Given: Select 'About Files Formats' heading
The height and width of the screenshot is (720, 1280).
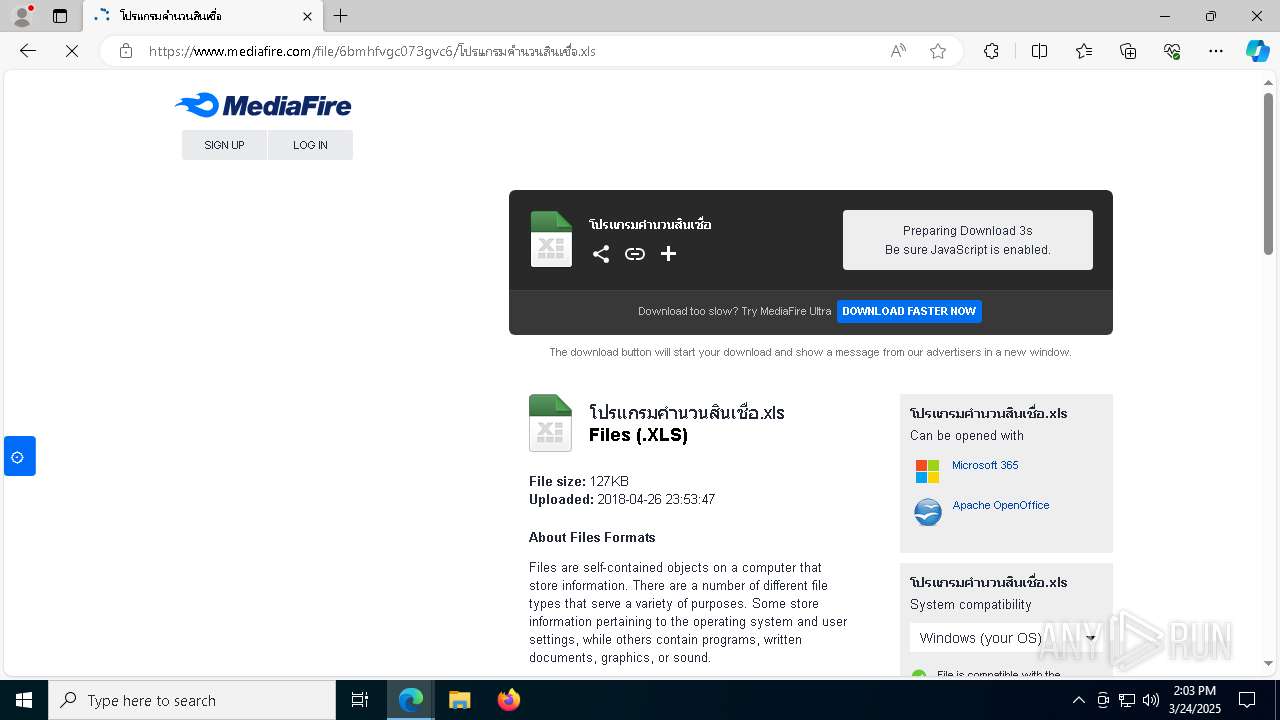Looking at the screenshot, I should tap(592, 537).
